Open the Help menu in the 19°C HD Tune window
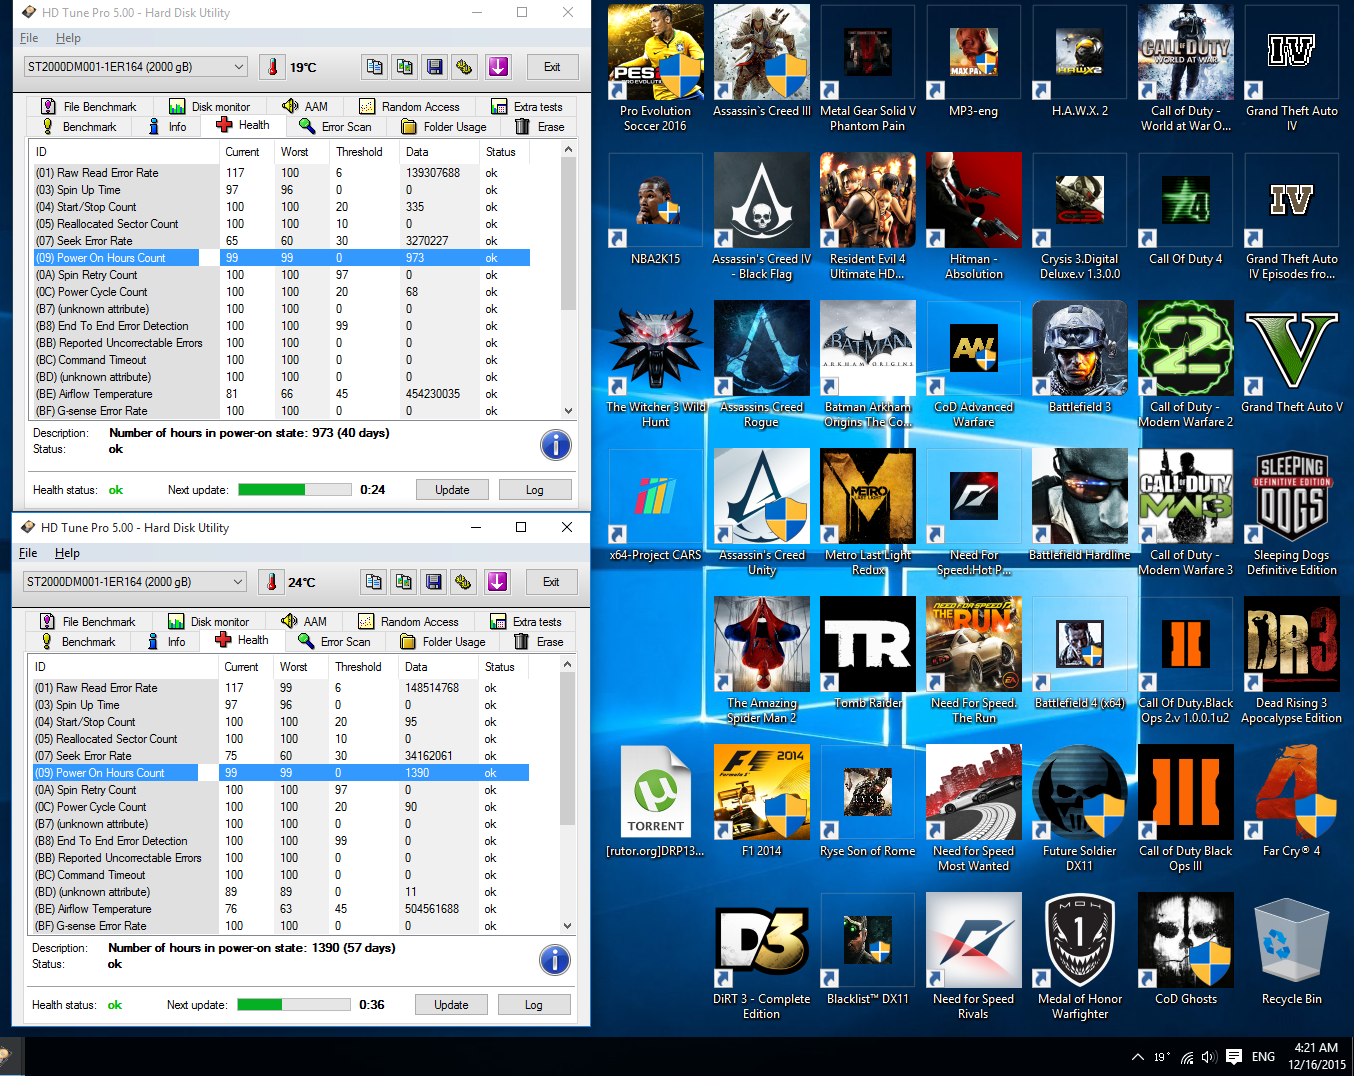This screenshot has height=1076, width=1354. pyautogui.click(x=68, y=38)
